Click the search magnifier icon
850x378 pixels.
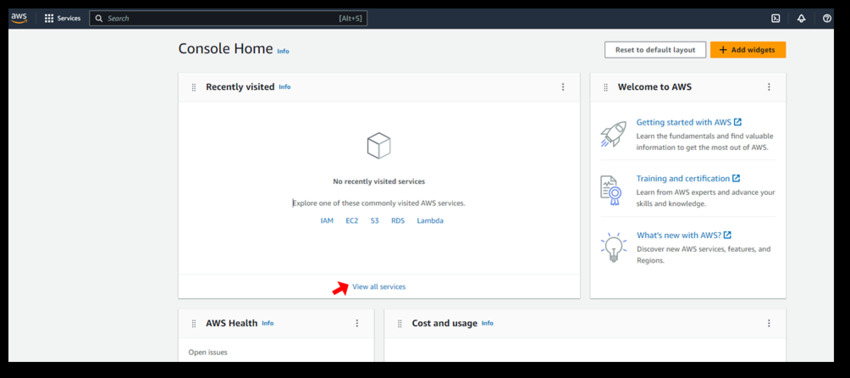(x=99, y=18)
